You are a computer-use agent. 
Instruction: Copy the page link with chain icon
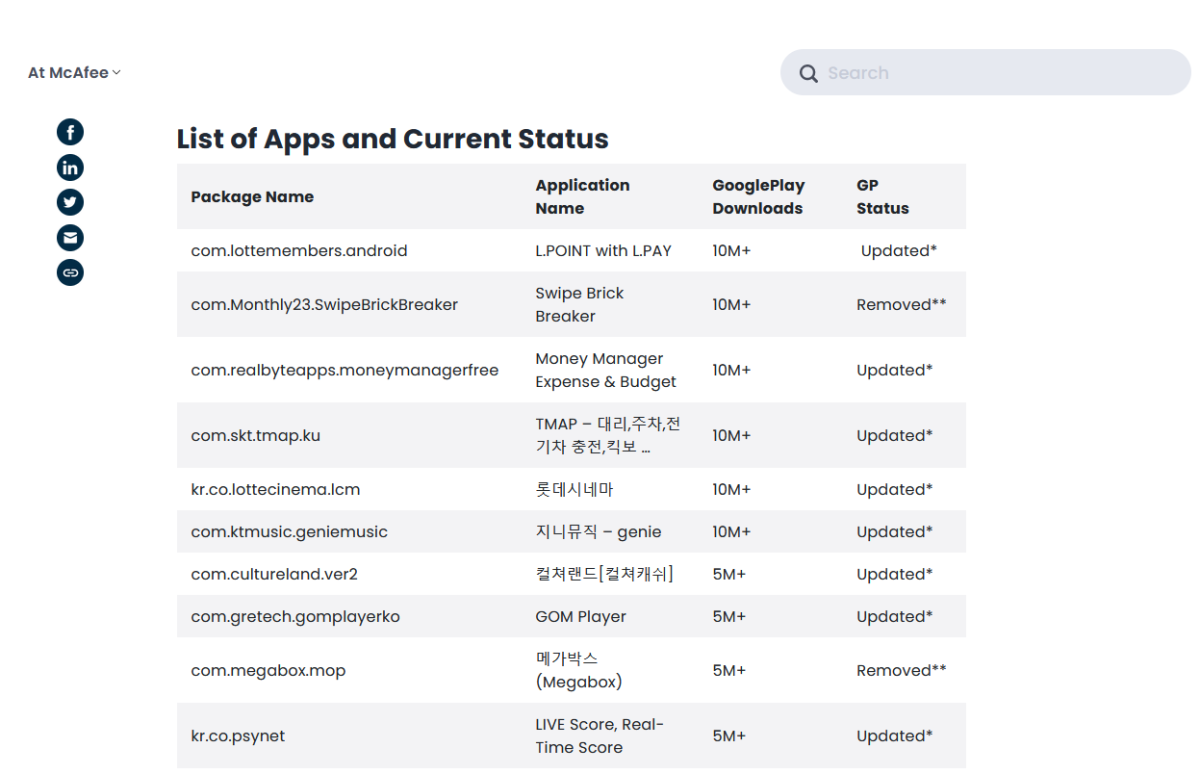(x=70, y=272)
